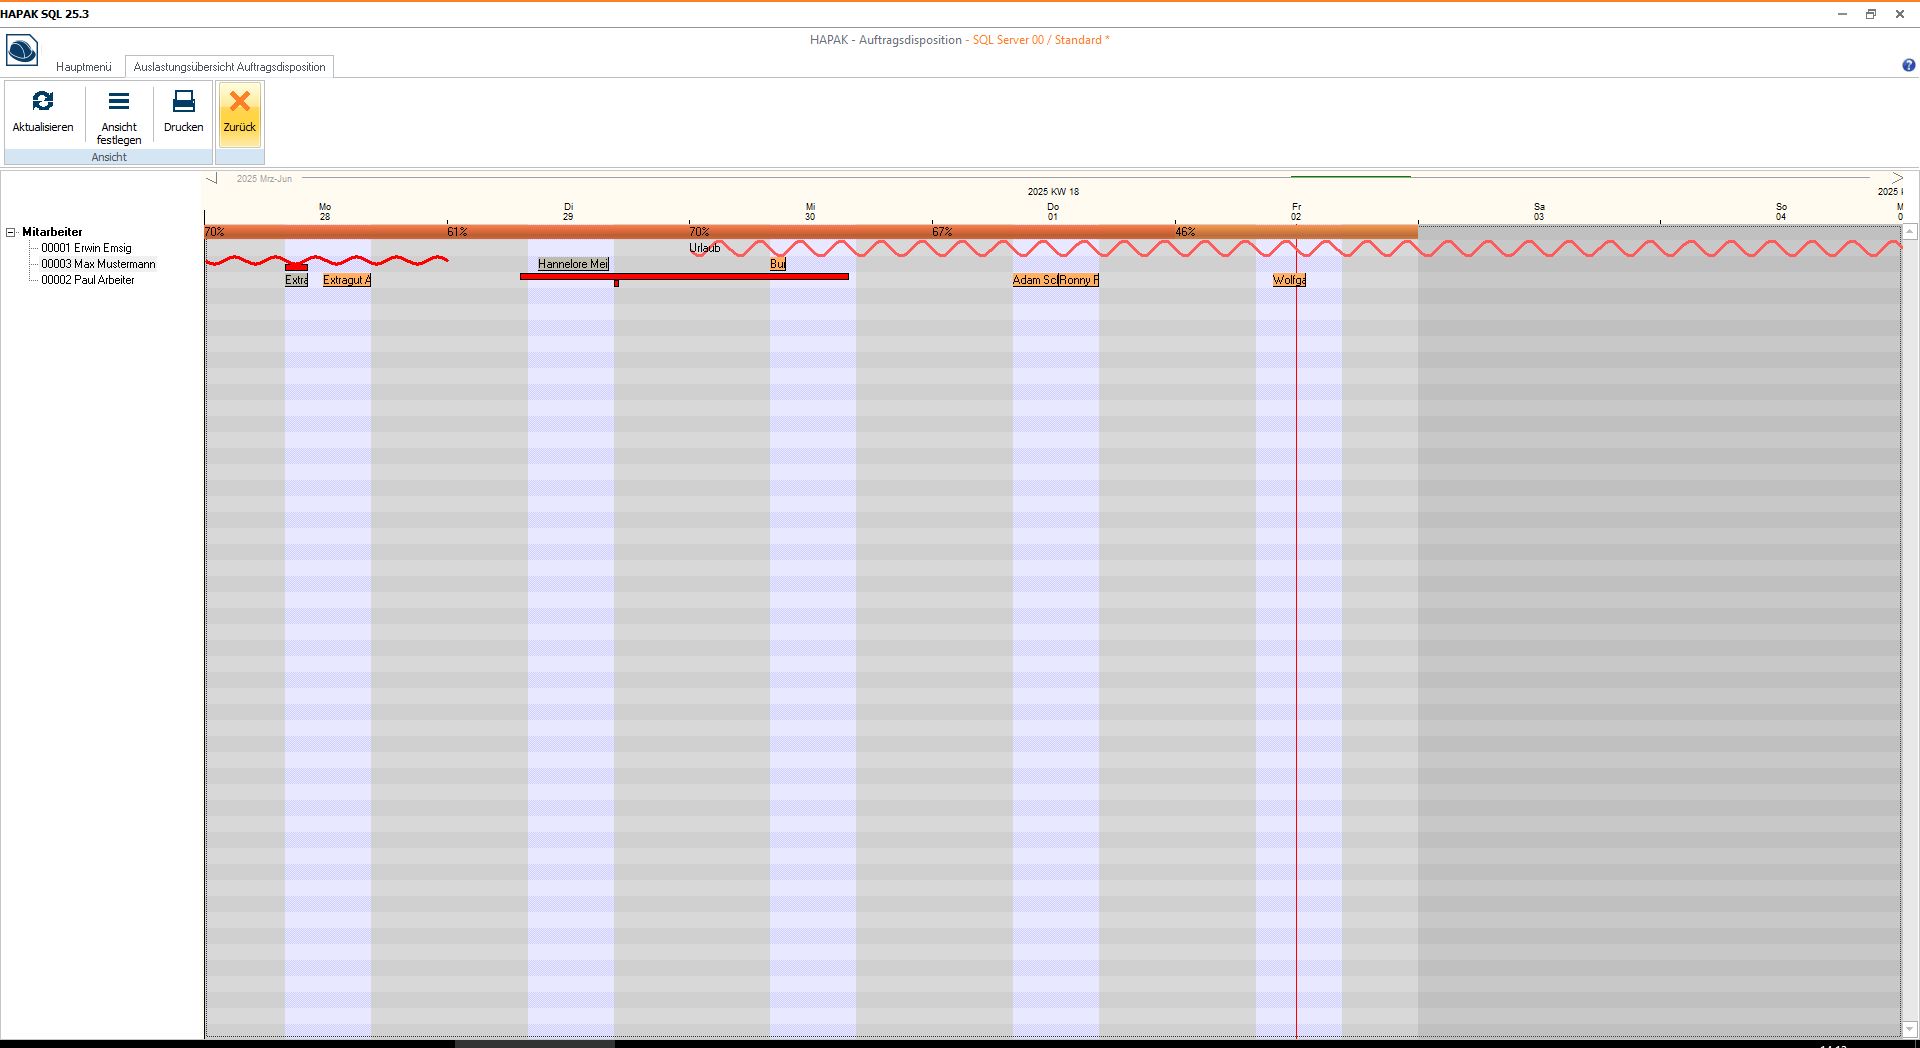The width and height of the screenshot is (1920, 1048).
Task: Click the Wolfgs appointment on Friday
Action: click(x=1289, y=280)
